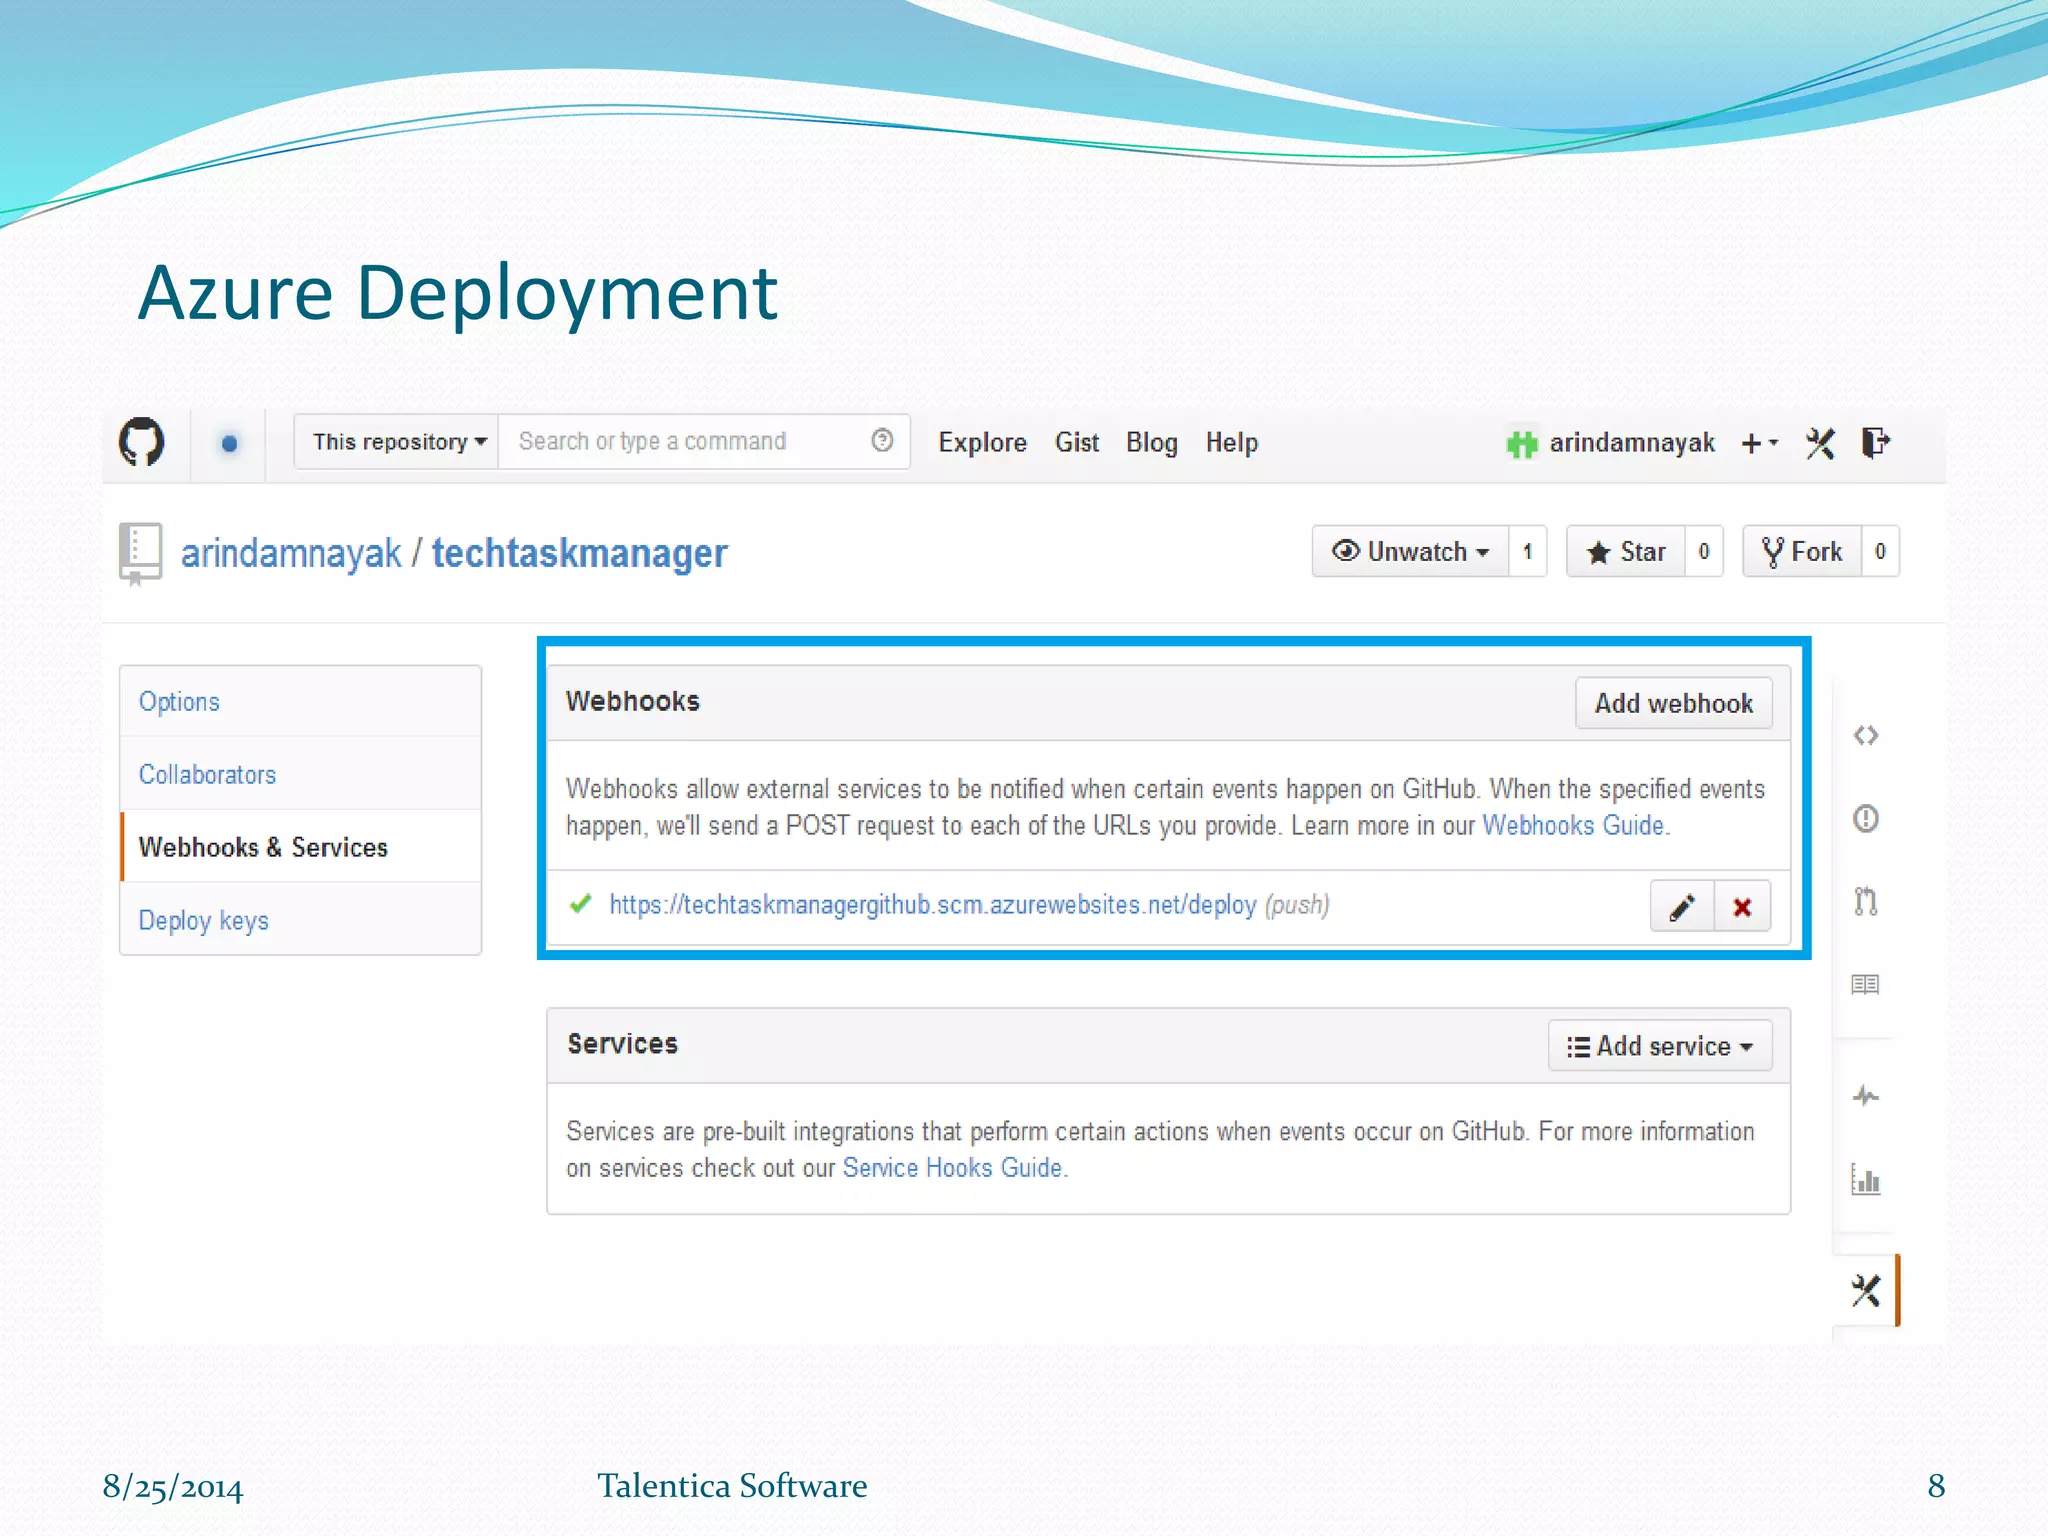Expand the This repository search scope dropdown
2048x1536 pixels.
[397, 442]
